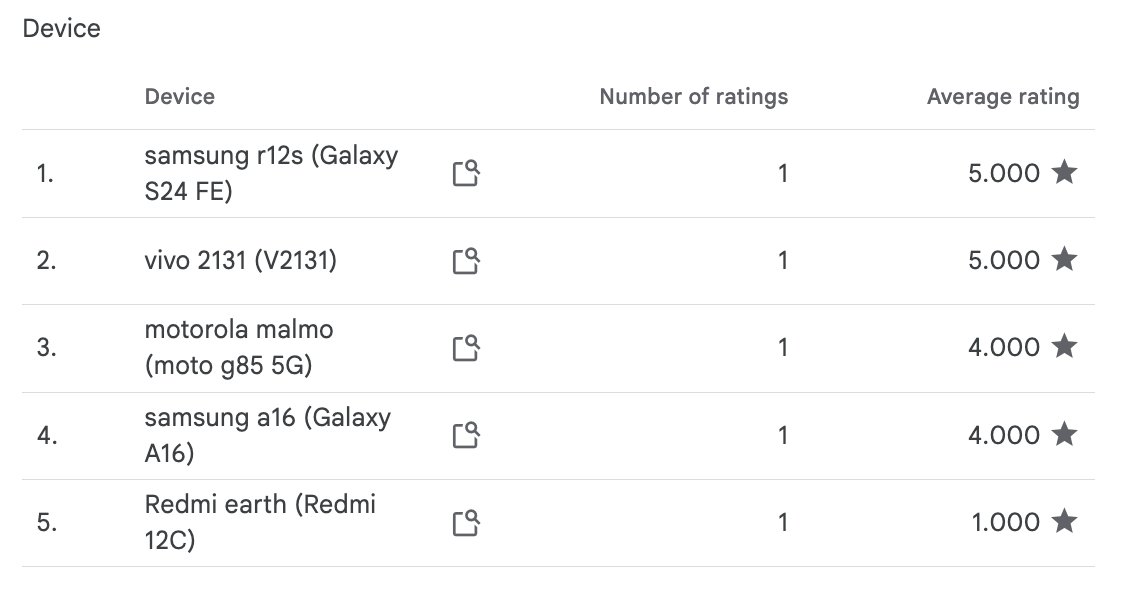Open device details icon for Redmi earth

(466, 522)
